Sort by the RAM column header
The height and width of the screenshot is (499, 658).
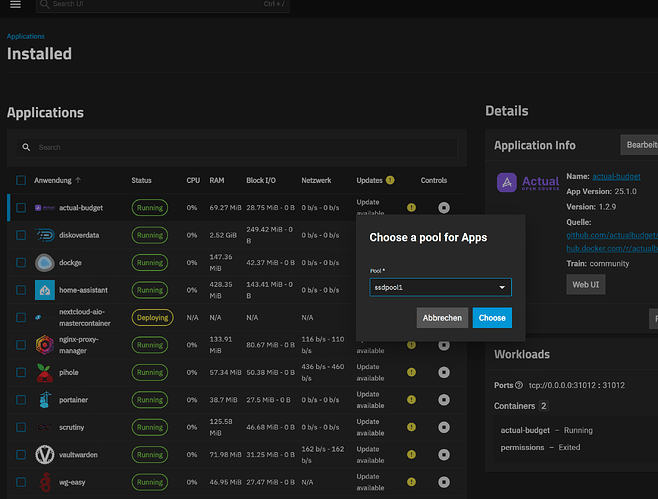(x=217, y=180)
